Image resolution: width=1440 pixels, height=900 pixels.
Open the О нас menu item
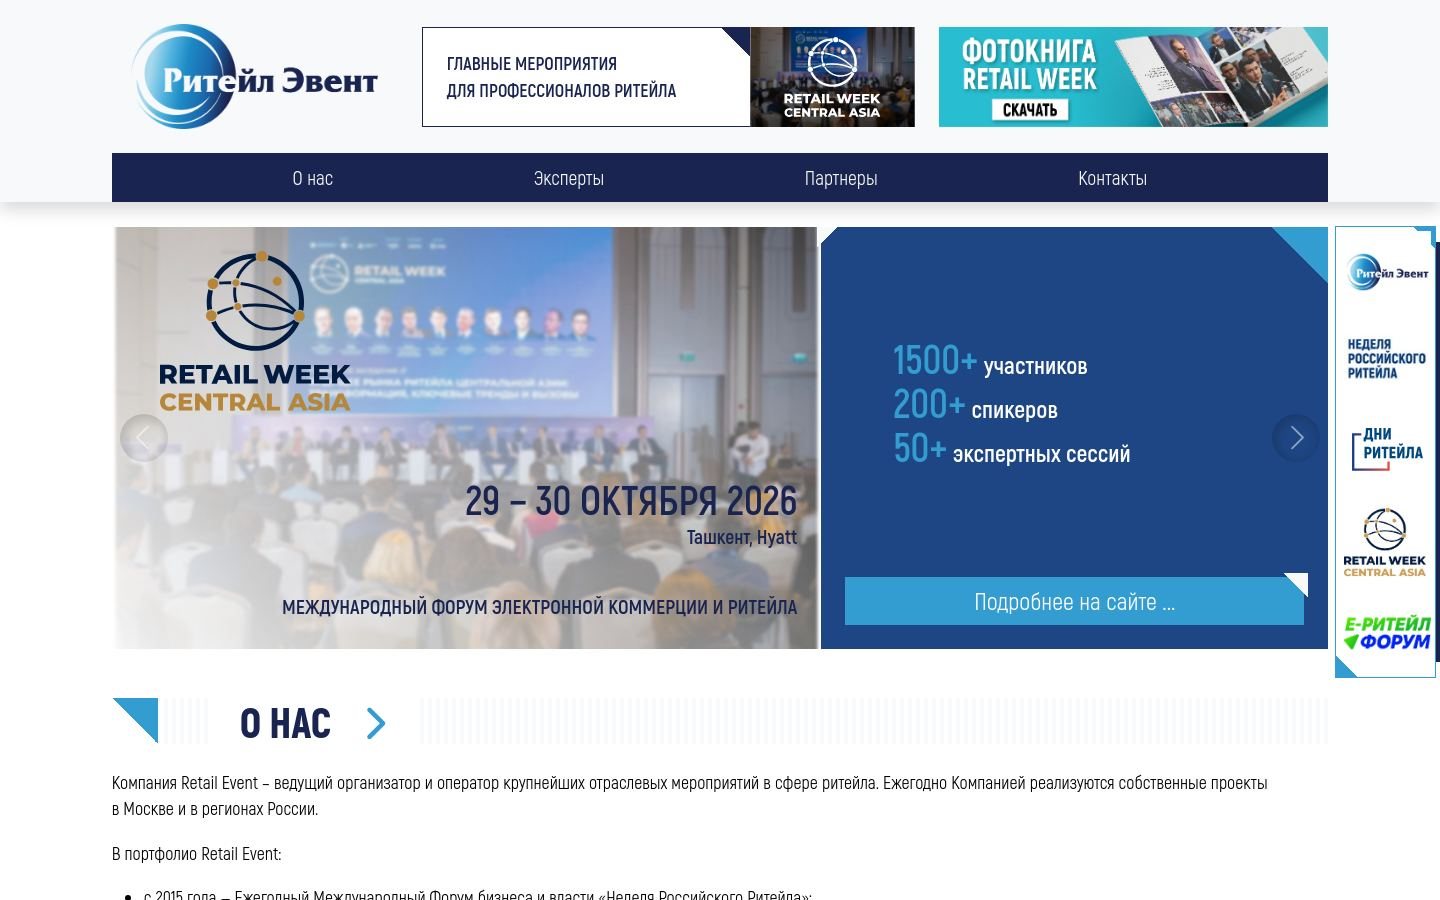click(313, 178)
